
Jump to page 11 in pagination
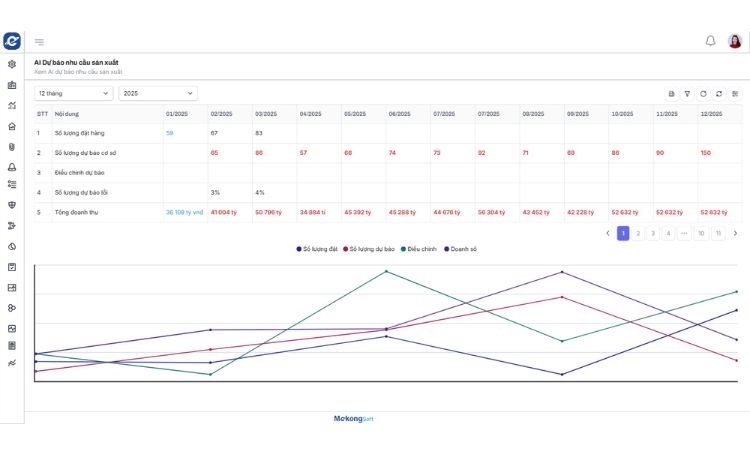pyautogui.click(x=718, y=233)
